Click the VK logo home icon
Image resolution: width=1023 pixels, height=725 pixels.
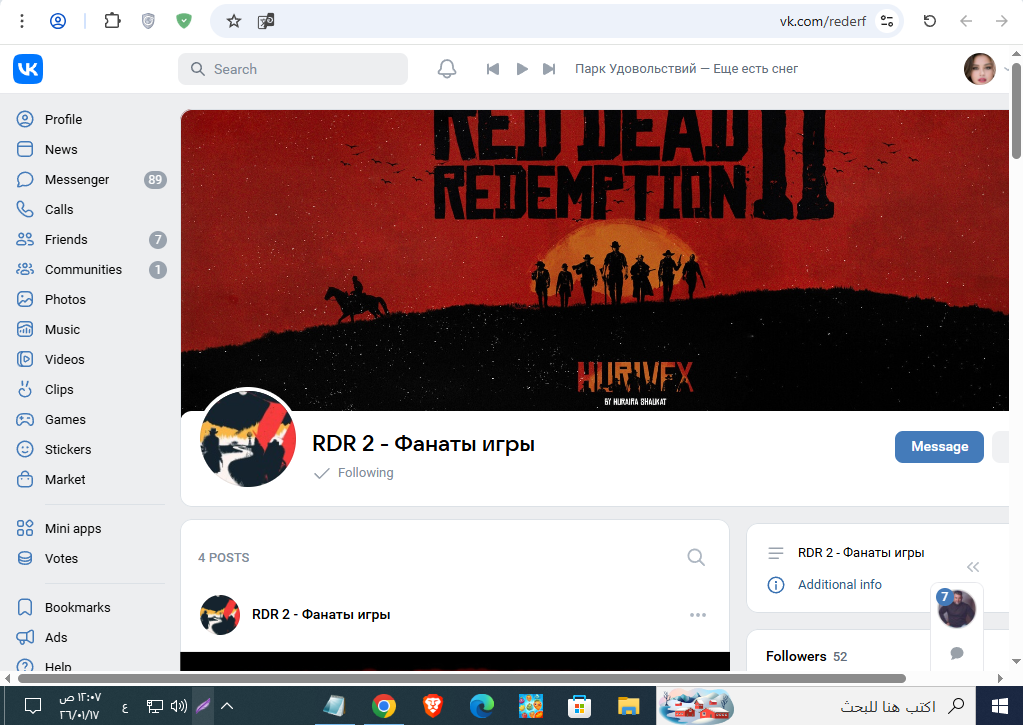(x=28, y=69)
